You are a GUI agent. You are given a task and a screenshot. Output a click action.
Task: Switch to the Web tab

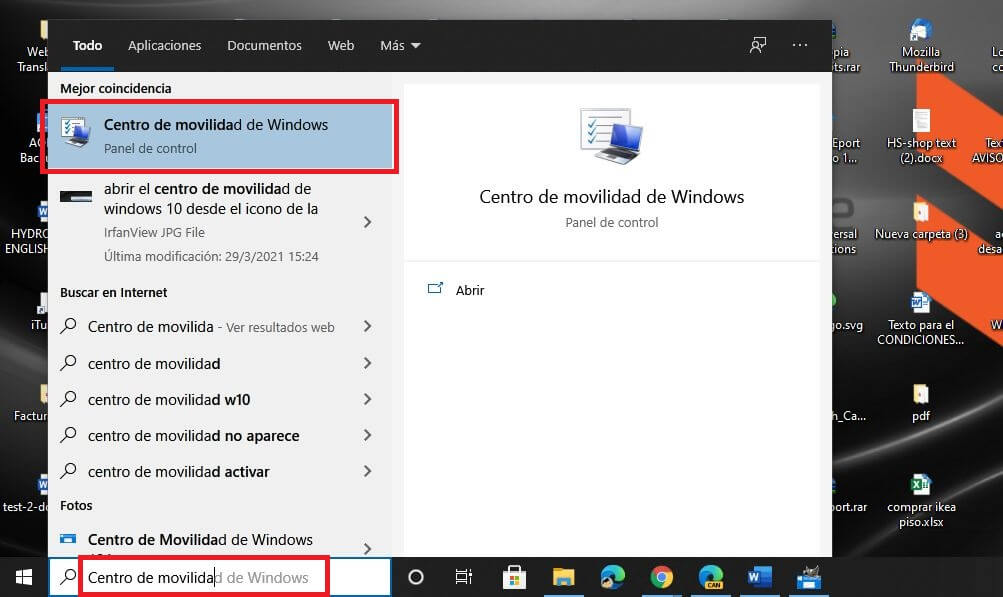click(x=341, y=45)
